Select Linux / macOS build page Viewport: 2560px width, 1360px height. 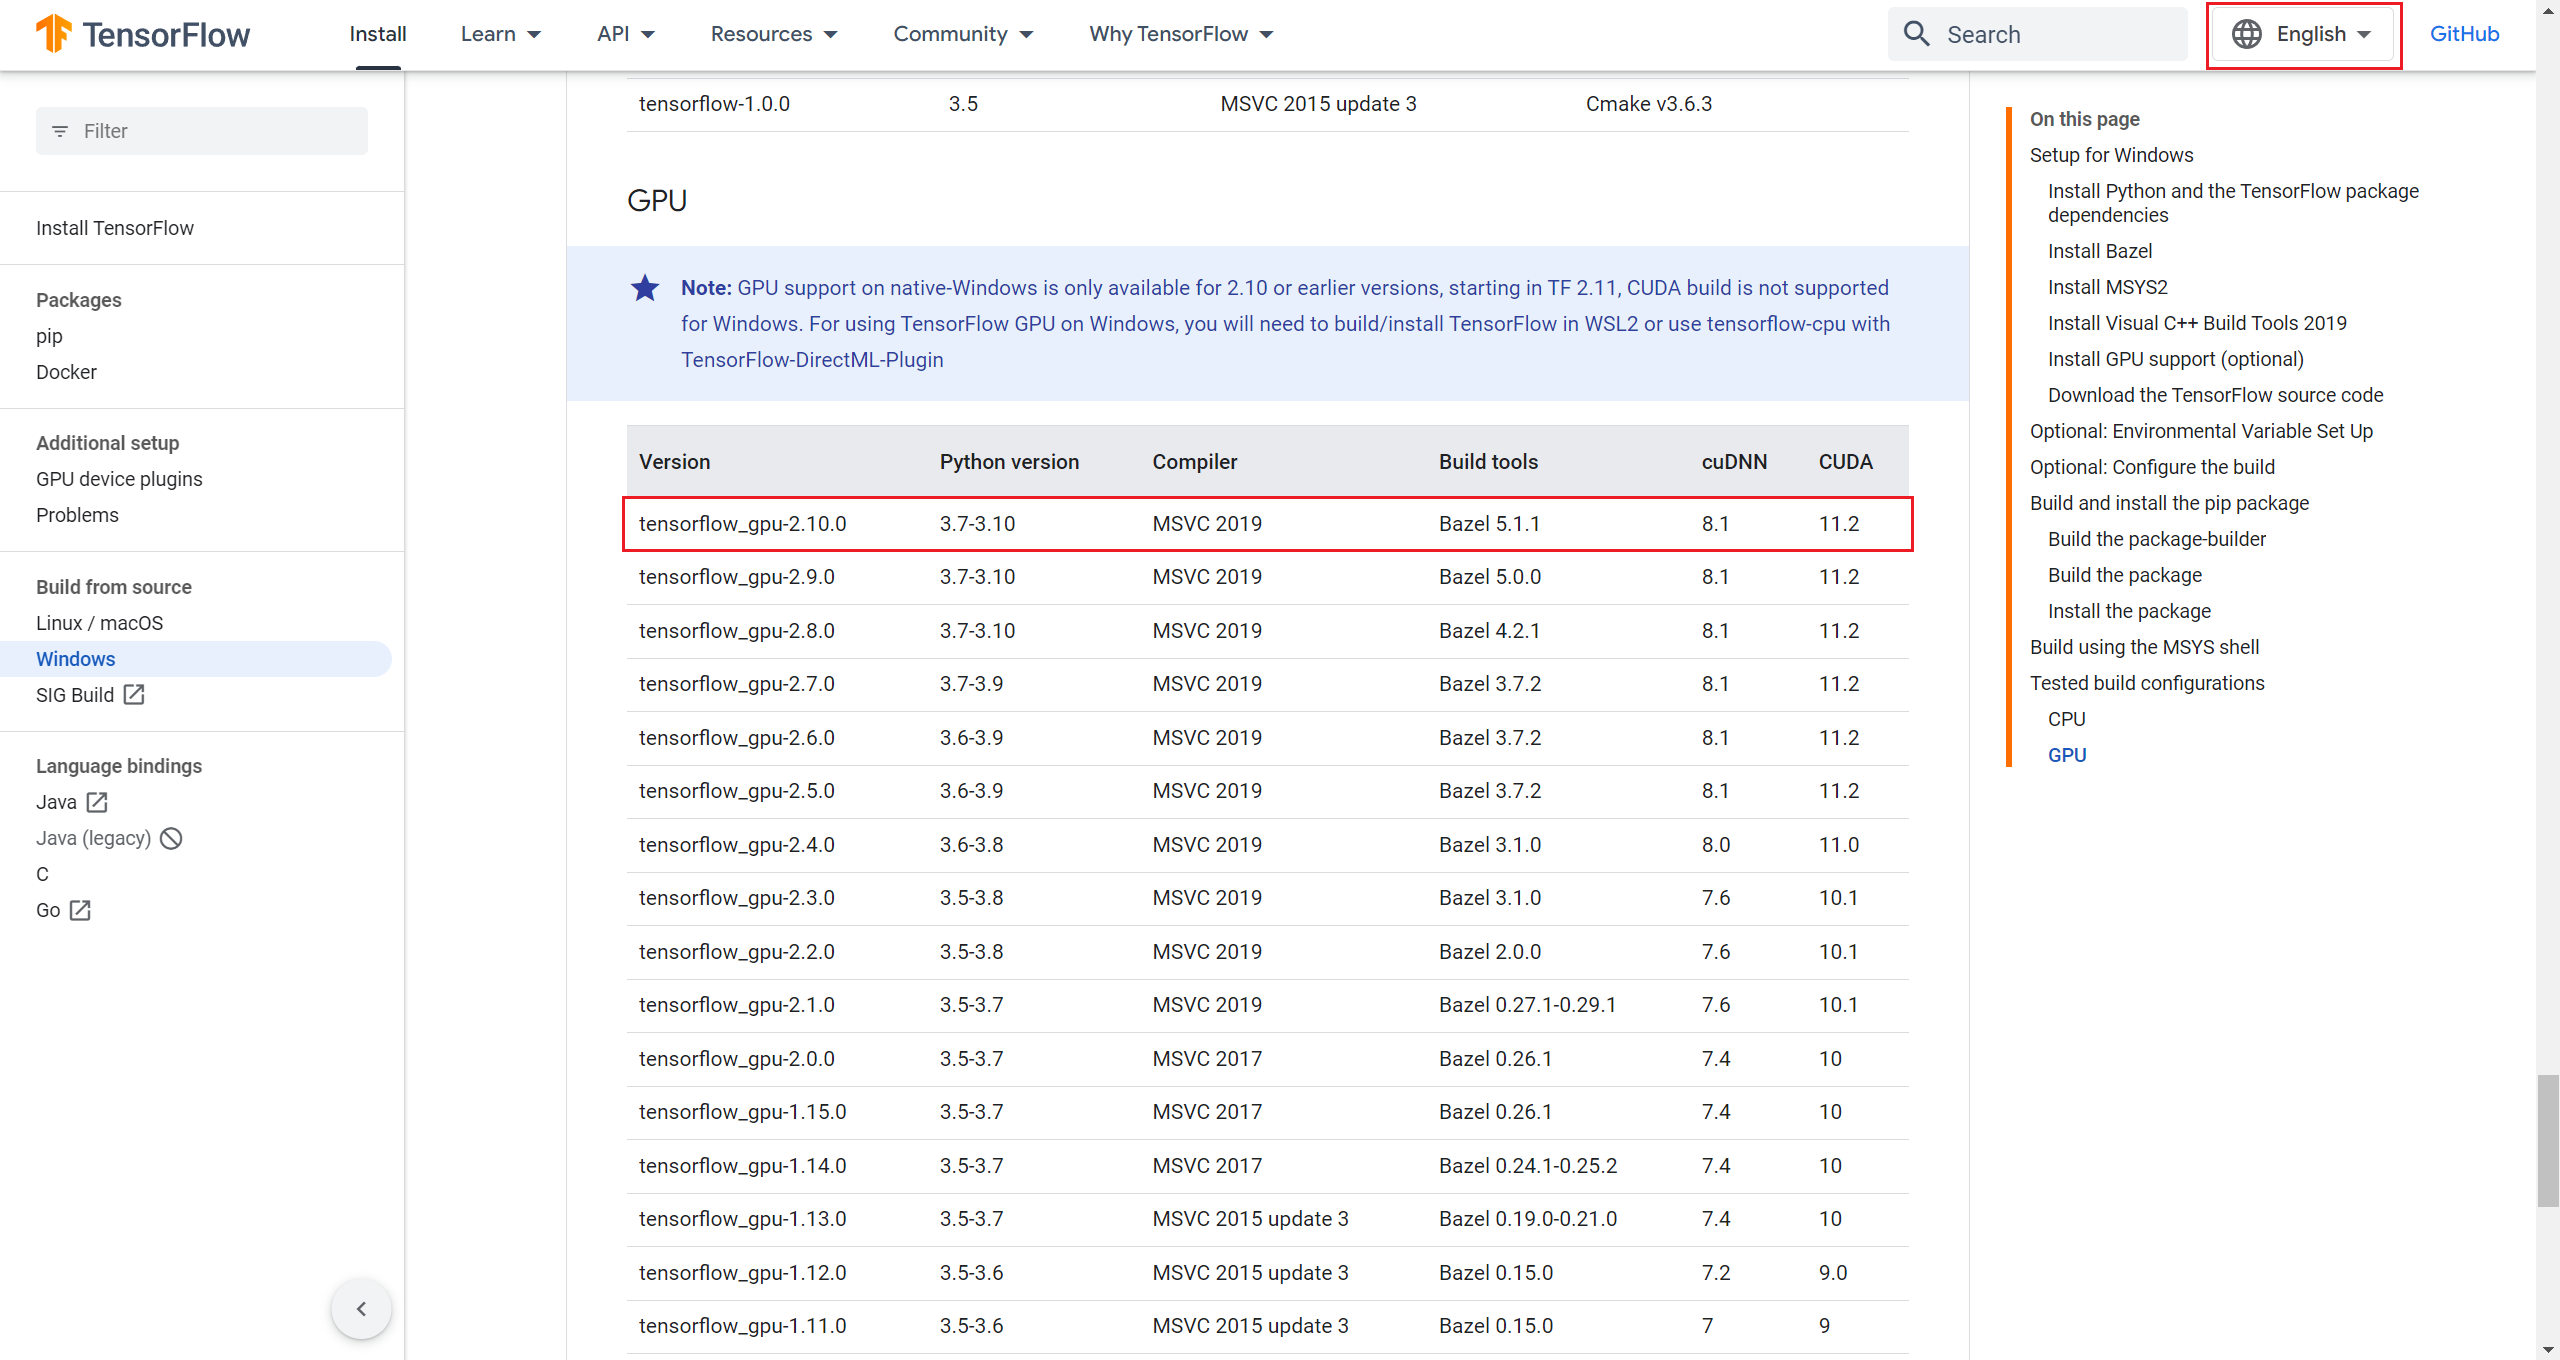pyautogui.click(x=99, y=623)
